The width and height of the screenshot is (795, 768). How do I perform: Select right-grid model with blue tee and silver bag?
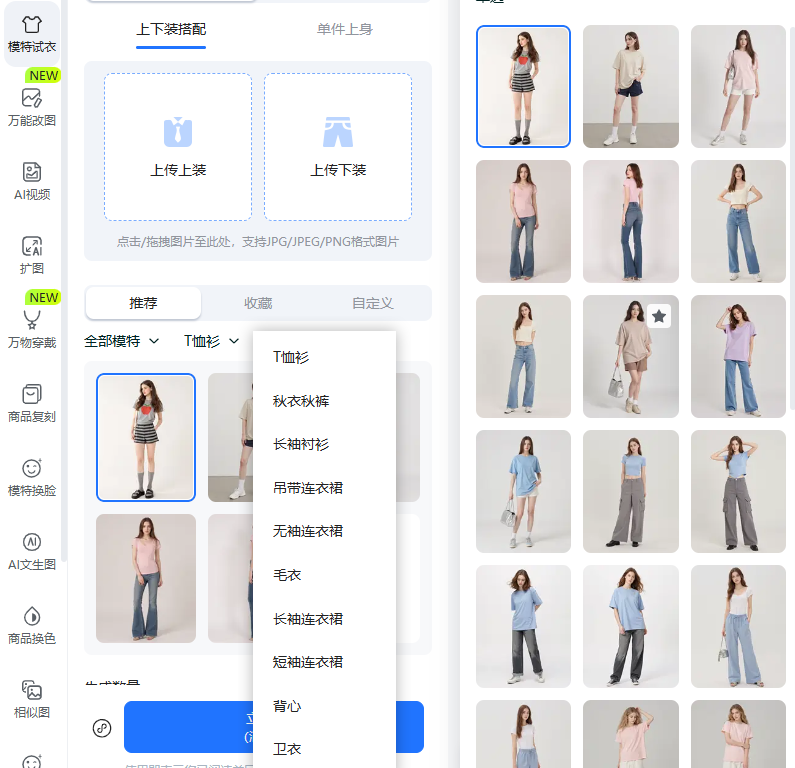pyautogui.click(x=523, y=491)
